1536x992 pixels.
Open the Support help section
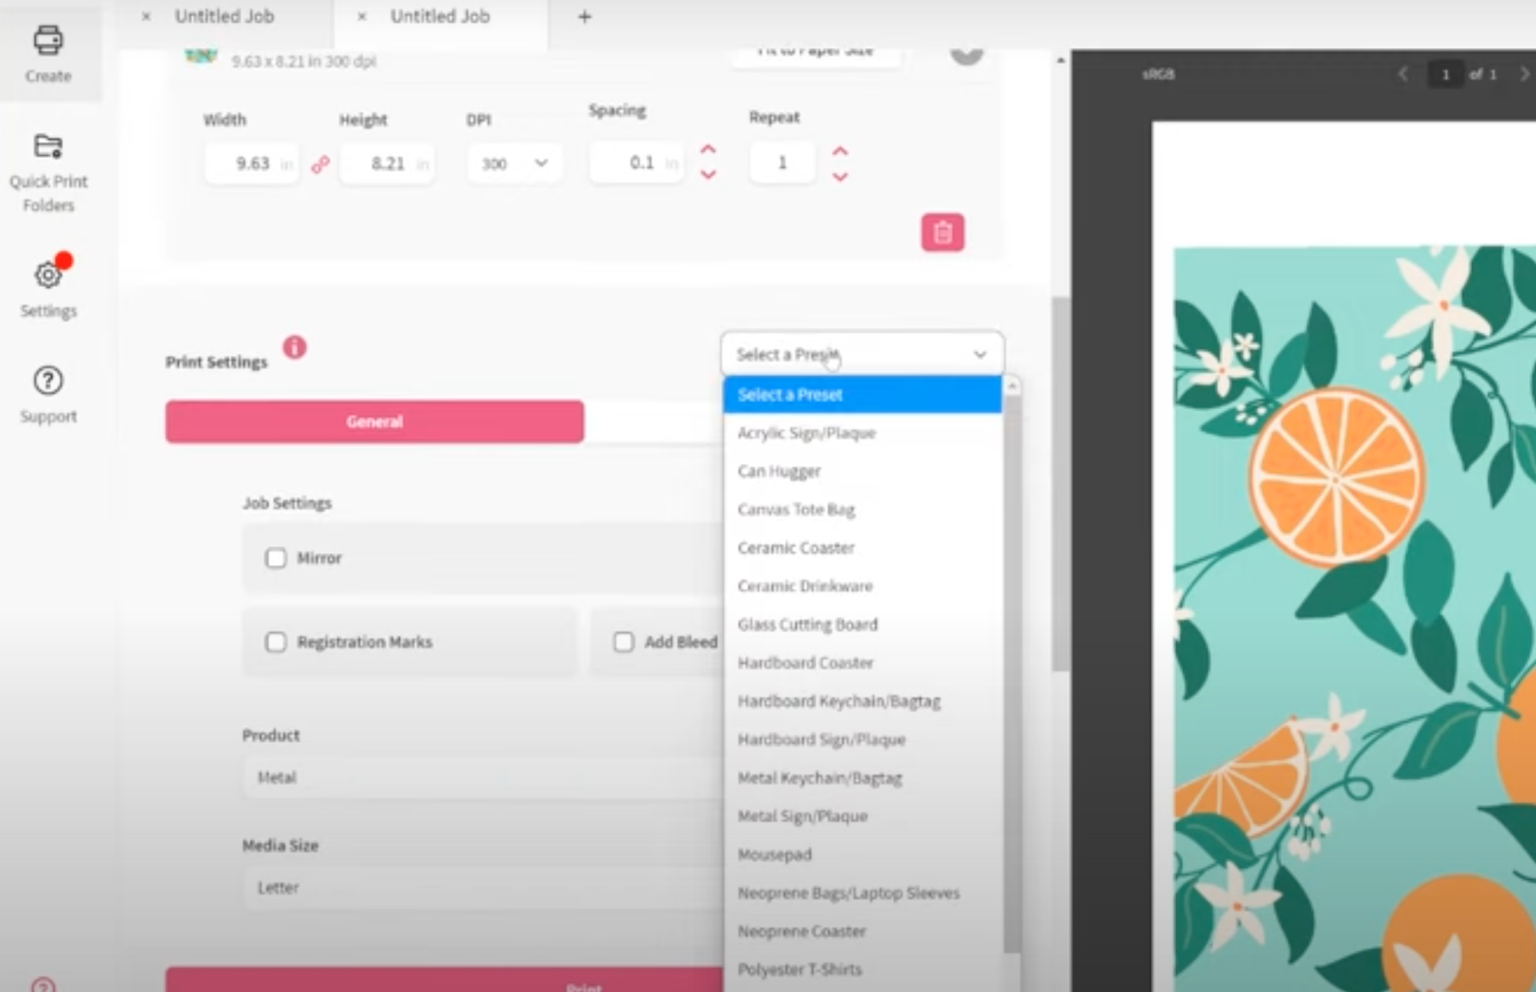click(48, 390)
